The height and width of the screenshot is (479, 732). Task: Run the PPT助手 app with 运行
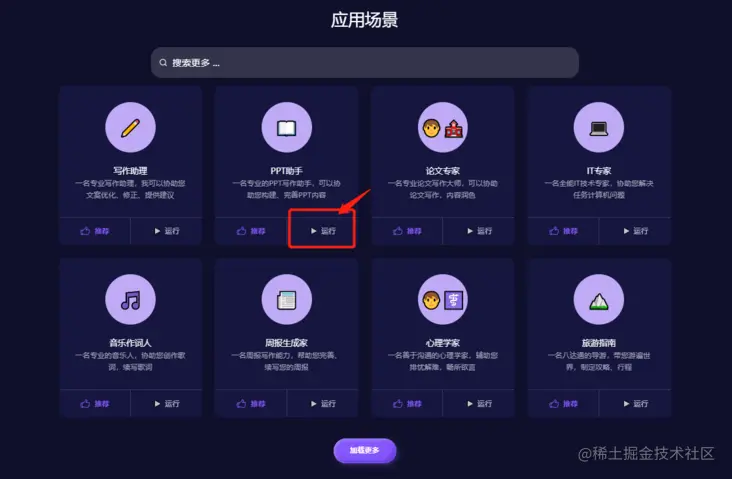pyautogui.click(x=323, y=231)
